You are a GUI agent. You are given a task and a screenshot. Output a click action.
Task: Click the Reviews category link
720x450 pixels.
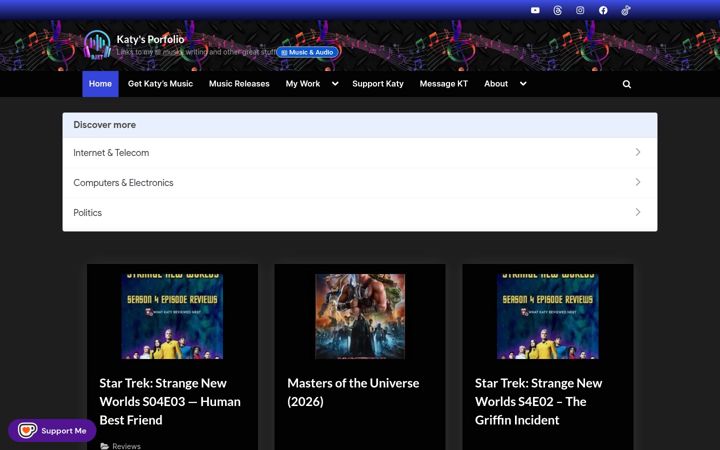pos(126,446)
